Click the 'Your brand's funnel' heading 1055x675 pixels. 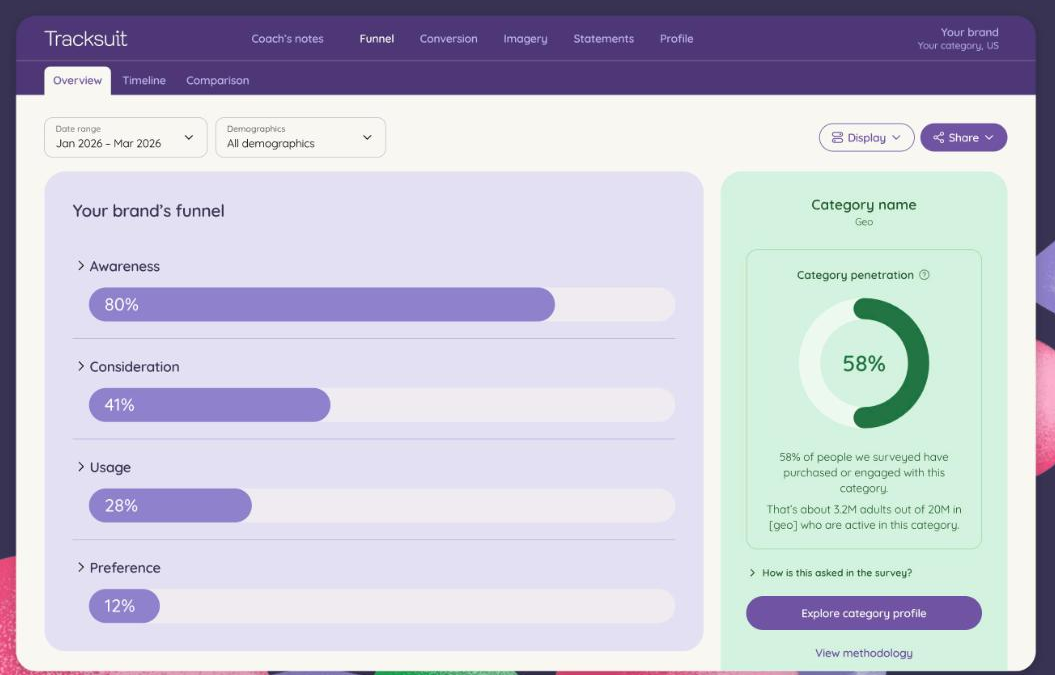(149, 211)
